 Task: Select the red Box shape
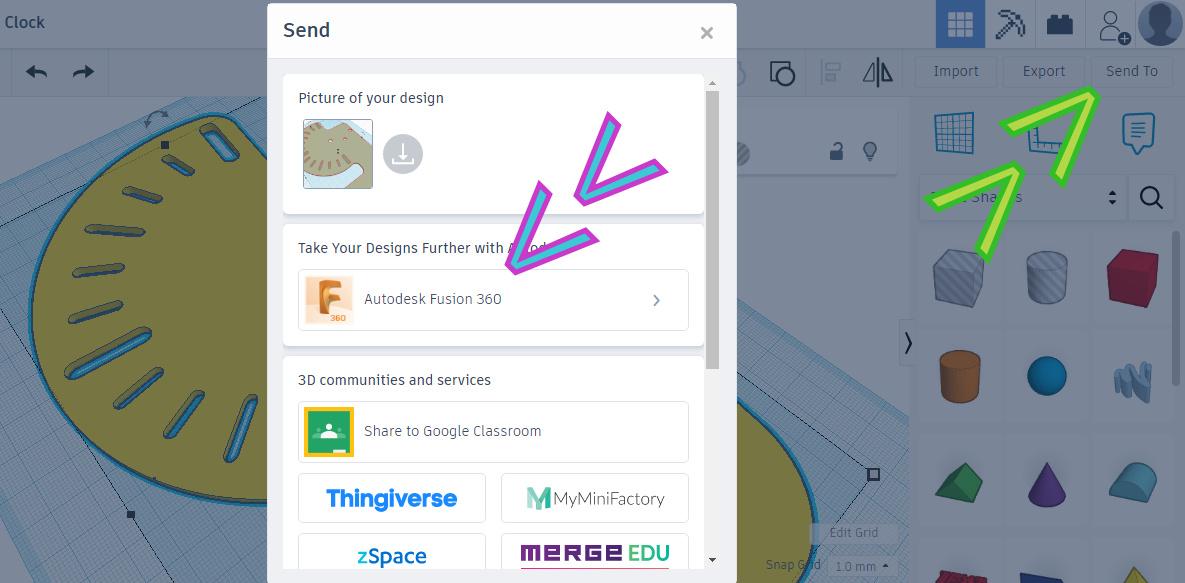pos(1132,278)
